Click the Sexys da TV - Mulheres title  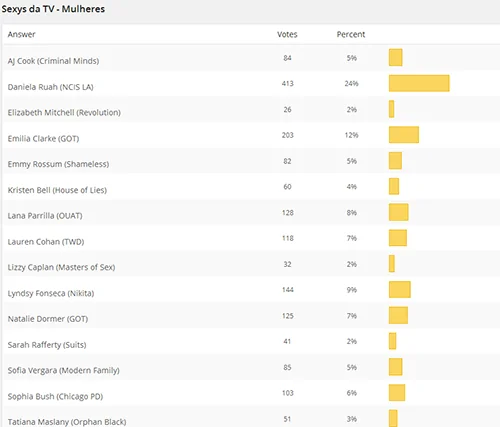tap(53, 9)
